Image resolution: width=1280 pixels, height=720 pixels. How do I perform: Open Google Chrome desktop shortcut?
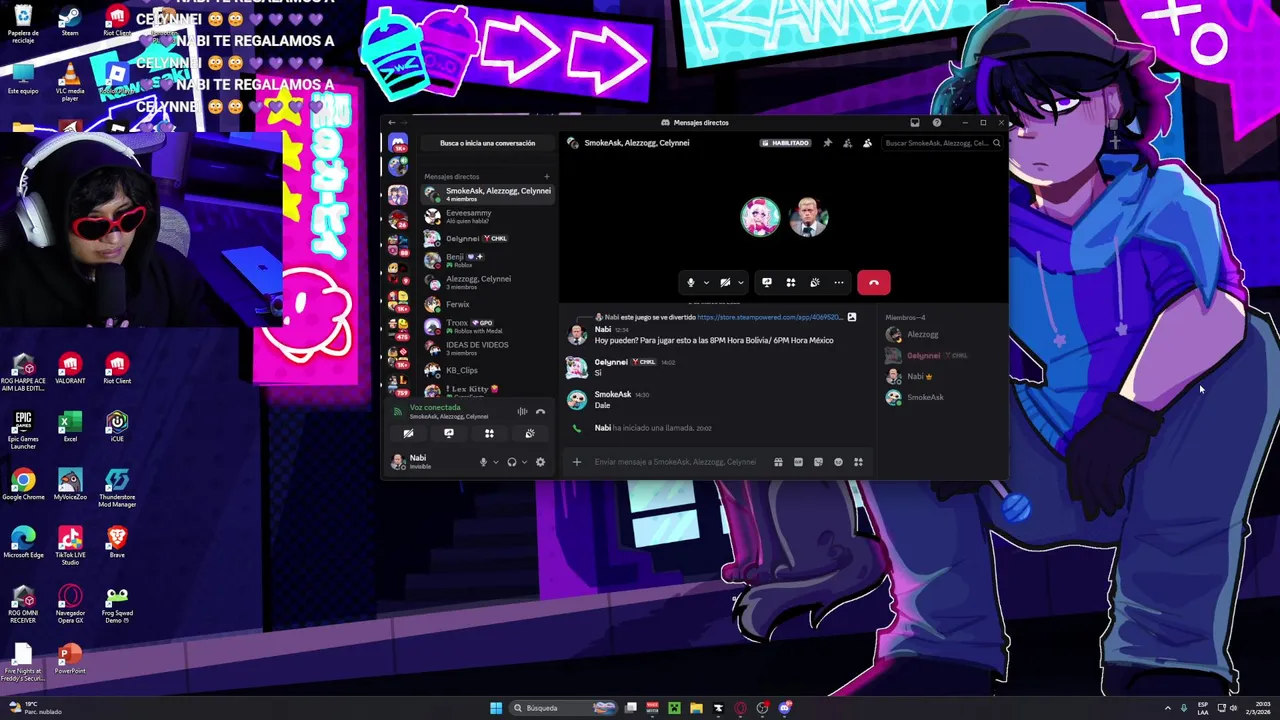pyautogui.click(x=23, y=486)
